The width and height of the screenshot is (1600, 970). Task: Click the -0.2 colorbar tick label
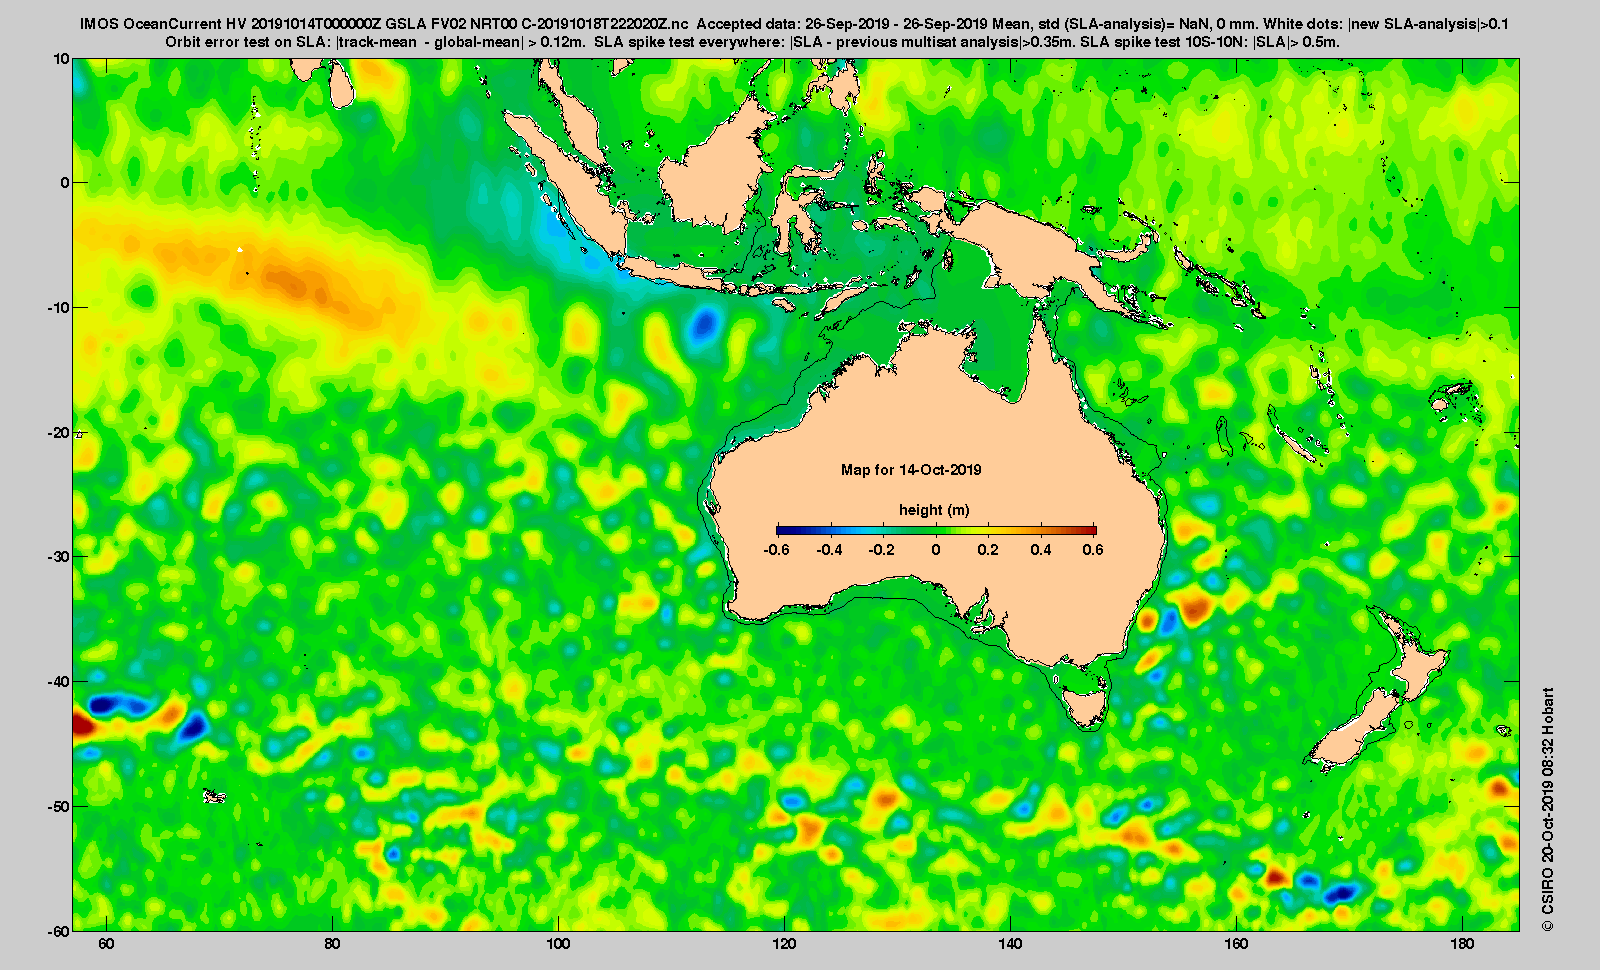pos(882,550)
